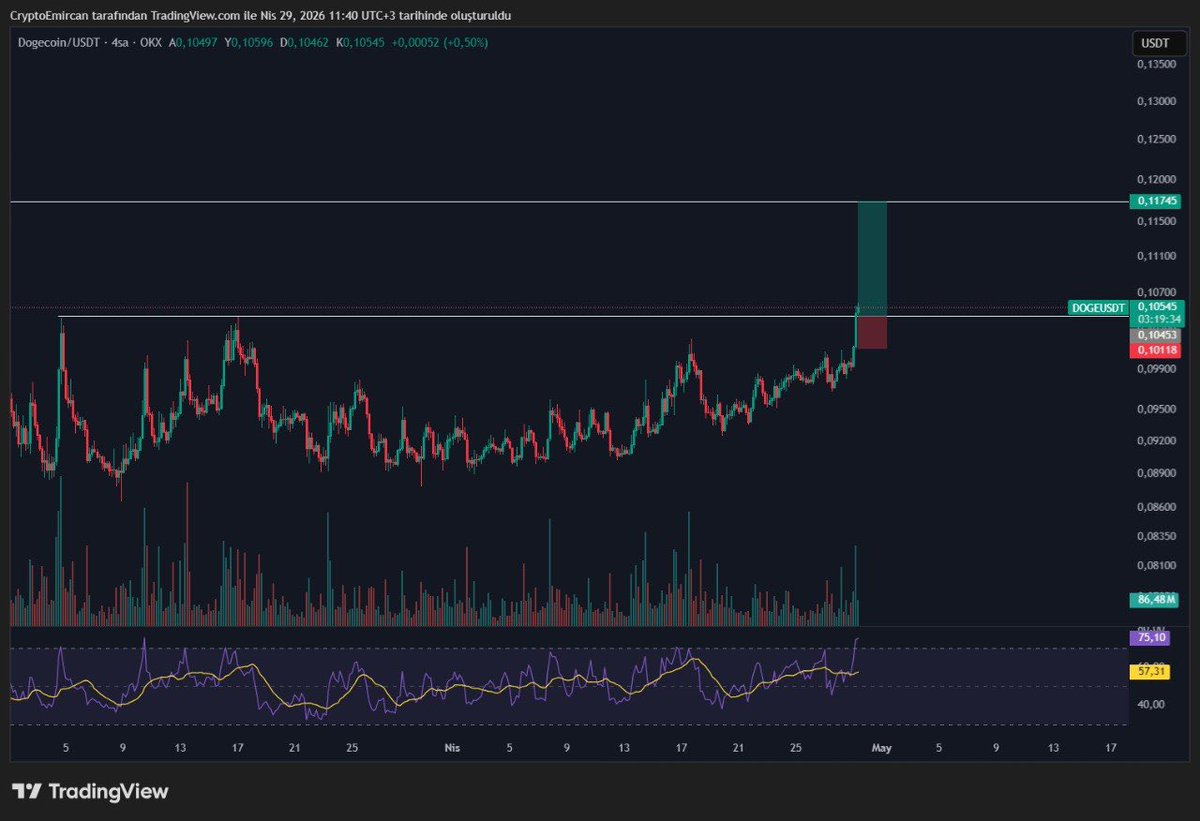Click the countdown timer 03:19:34
The height and width of the screenshot is (821, 1200).
click(1157, 318)
